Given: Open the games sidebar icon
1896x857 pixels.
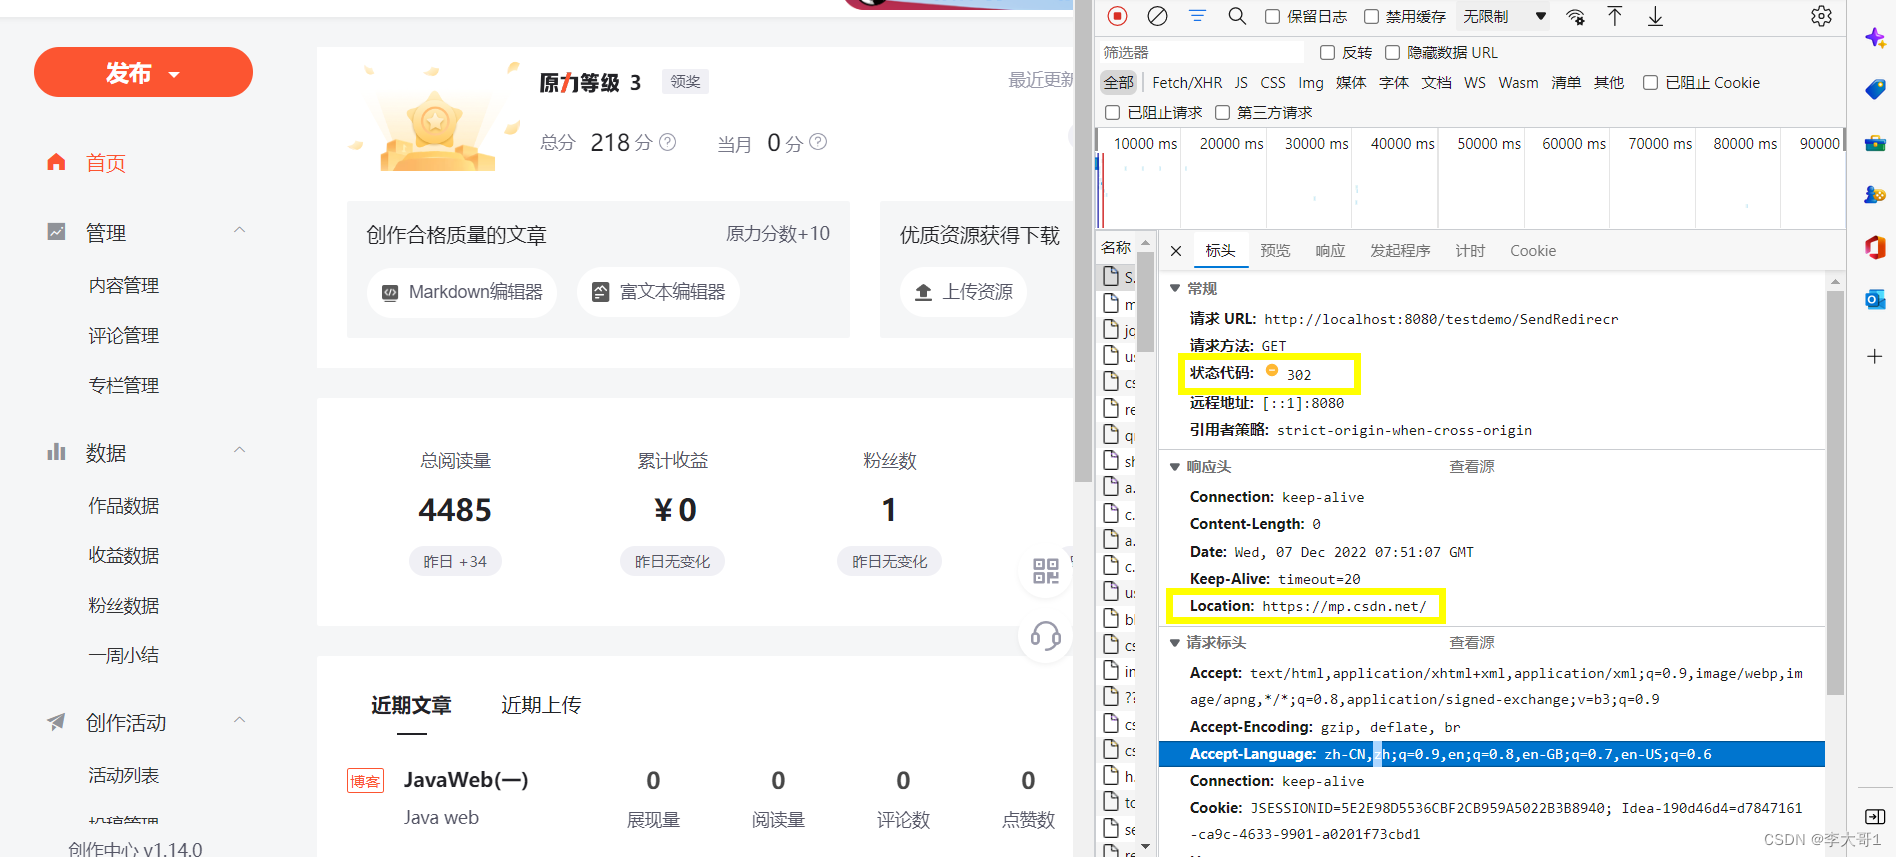Looking at the screenshot, I should [1875, 195].
